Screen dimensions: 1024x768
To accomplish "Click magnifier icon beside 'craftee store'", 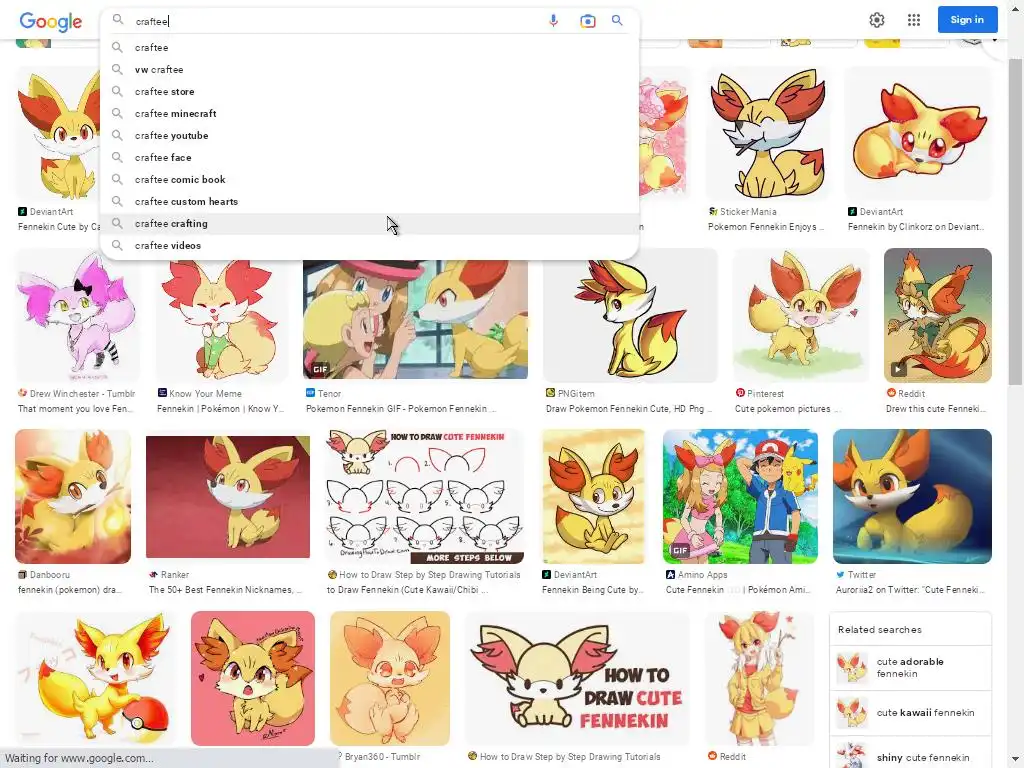I will coord(117,91).
